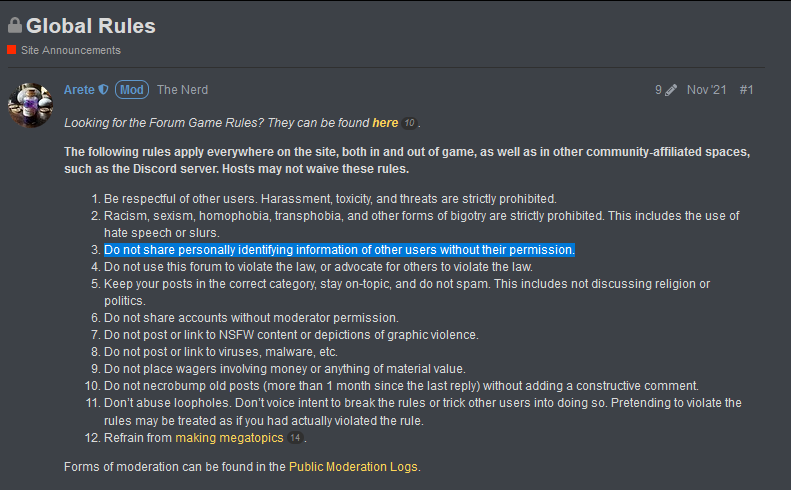Click rule 12 Refrain from text
The width and height of the screenshot is (791, 490).
coord(138,438)
